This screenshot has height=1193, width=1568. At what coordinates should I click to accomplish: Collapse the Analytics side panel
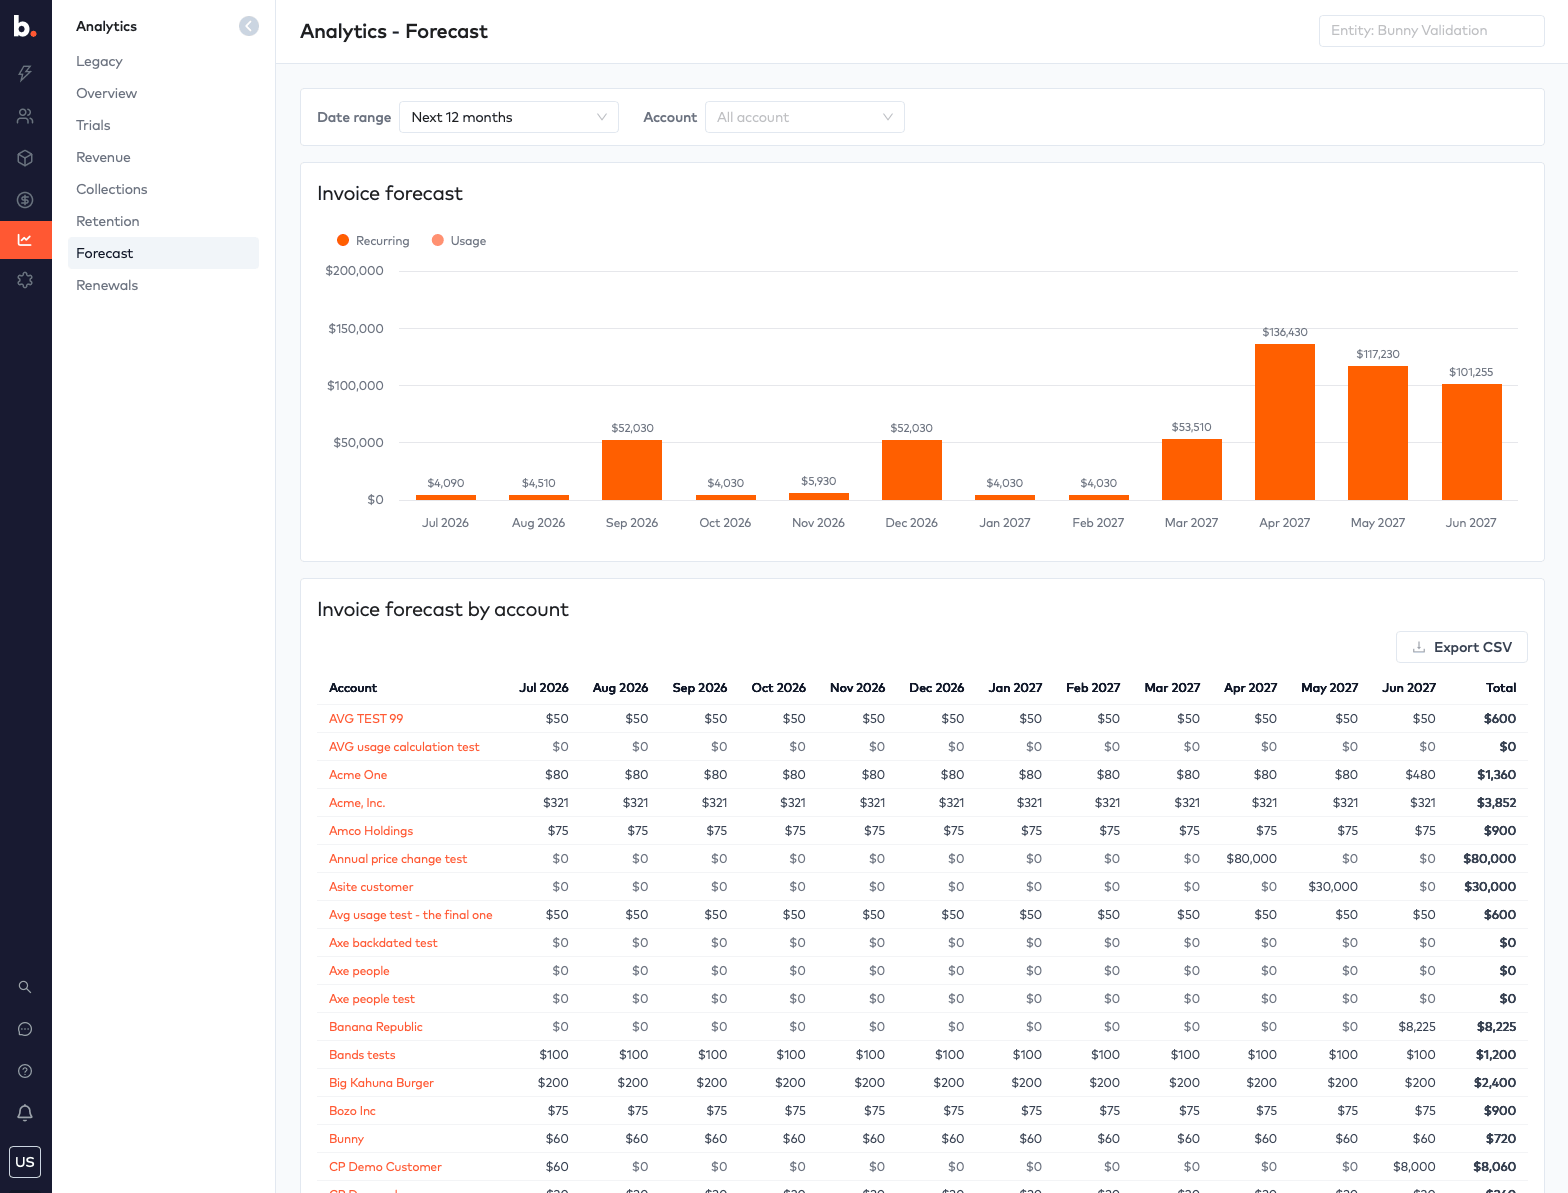click(x=249, y=26)
